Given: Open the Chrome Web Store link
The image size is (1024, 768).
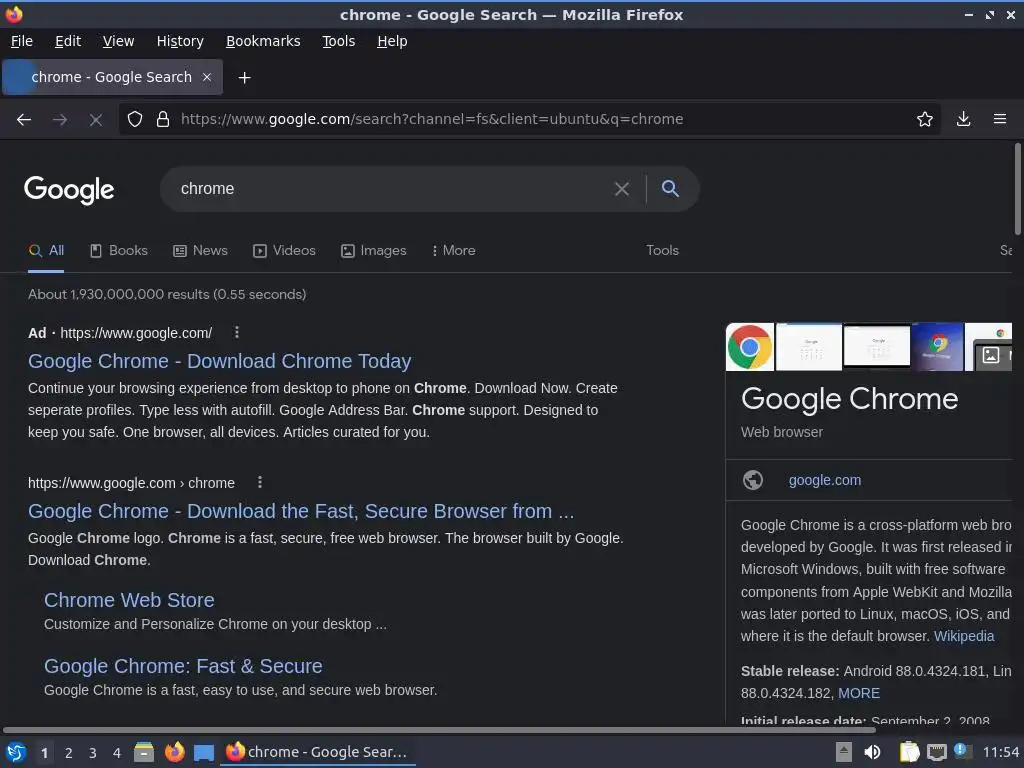Looking at the screenshot, I should coord(129,600).
